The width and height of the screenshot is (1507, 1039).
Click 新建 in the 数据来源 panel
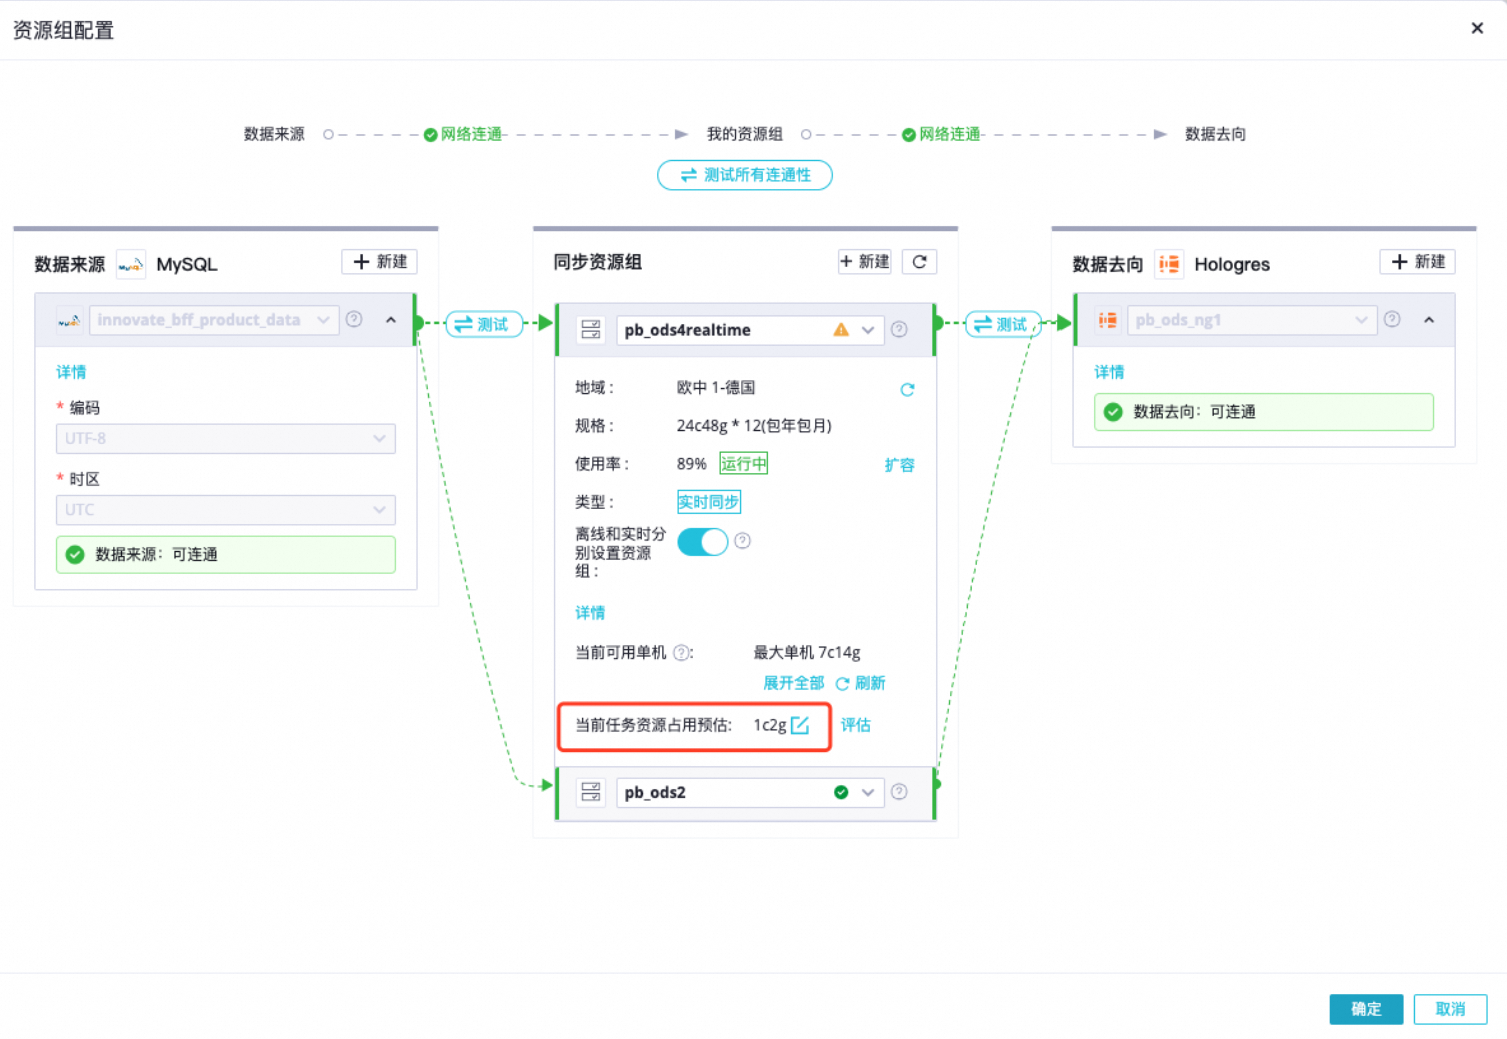380,262
